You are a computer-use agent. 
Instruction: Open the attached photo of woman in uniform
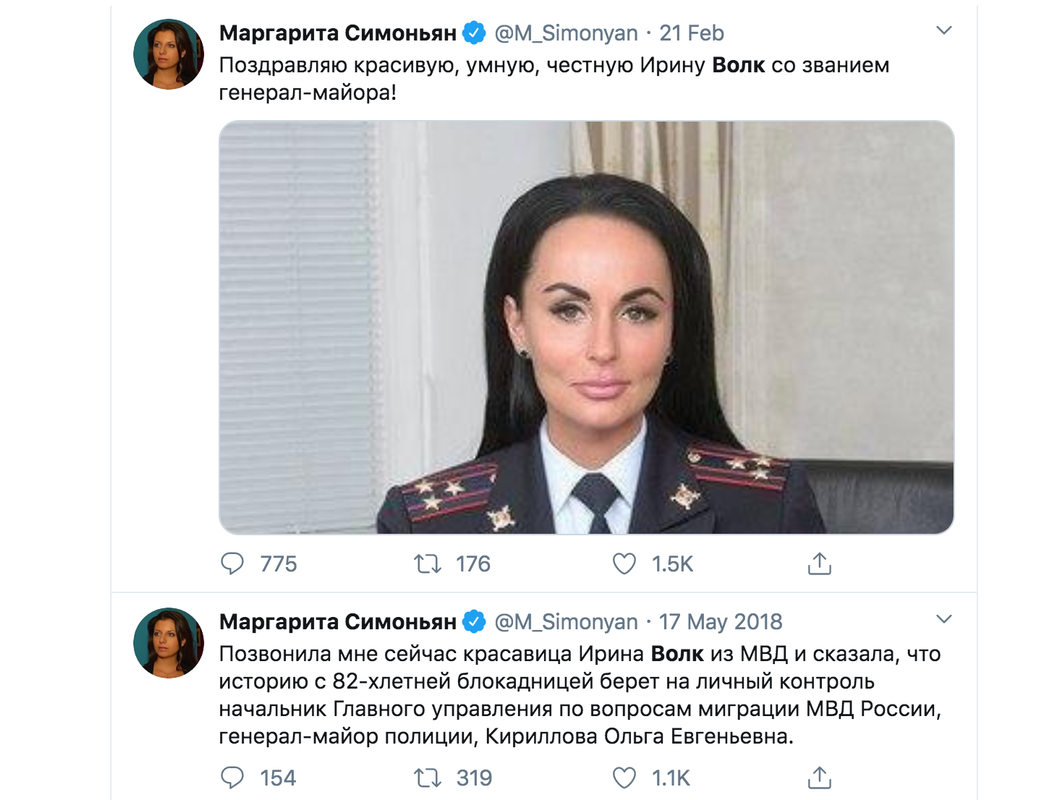(586, 327)
